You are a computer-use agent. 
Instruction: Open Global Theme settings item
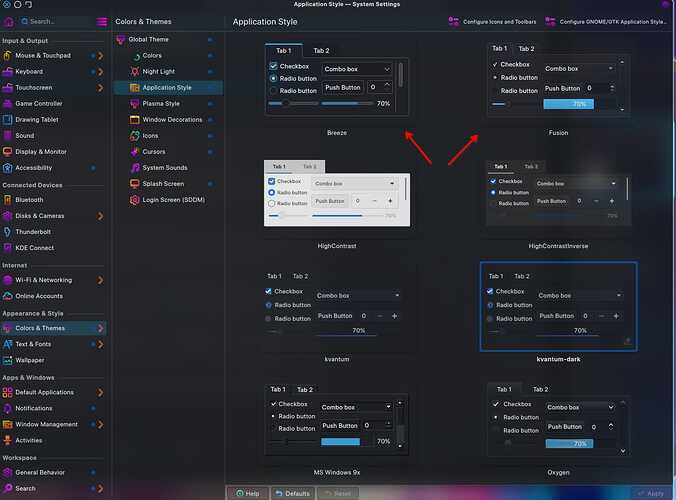[169, 39]
